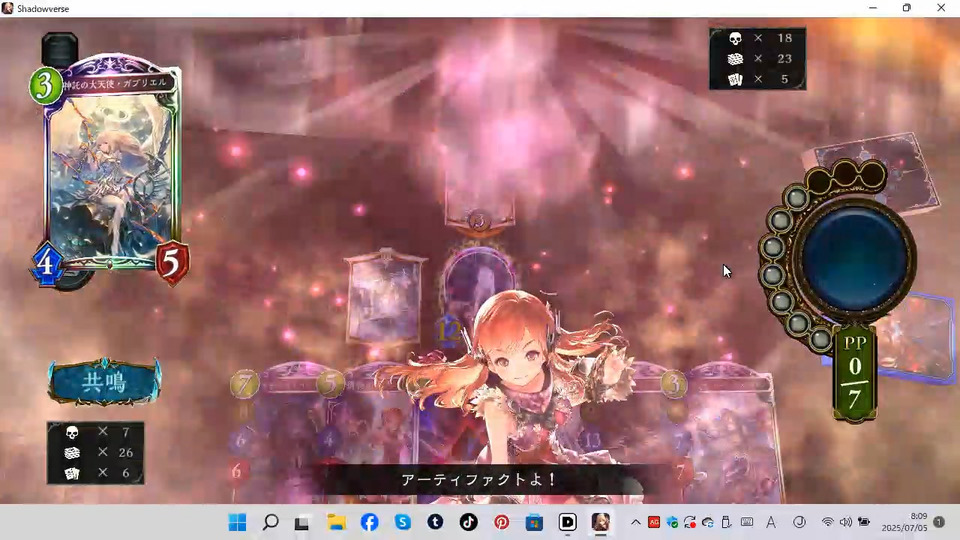Switch to Shadowverse taskbar icon

[601, 522]
